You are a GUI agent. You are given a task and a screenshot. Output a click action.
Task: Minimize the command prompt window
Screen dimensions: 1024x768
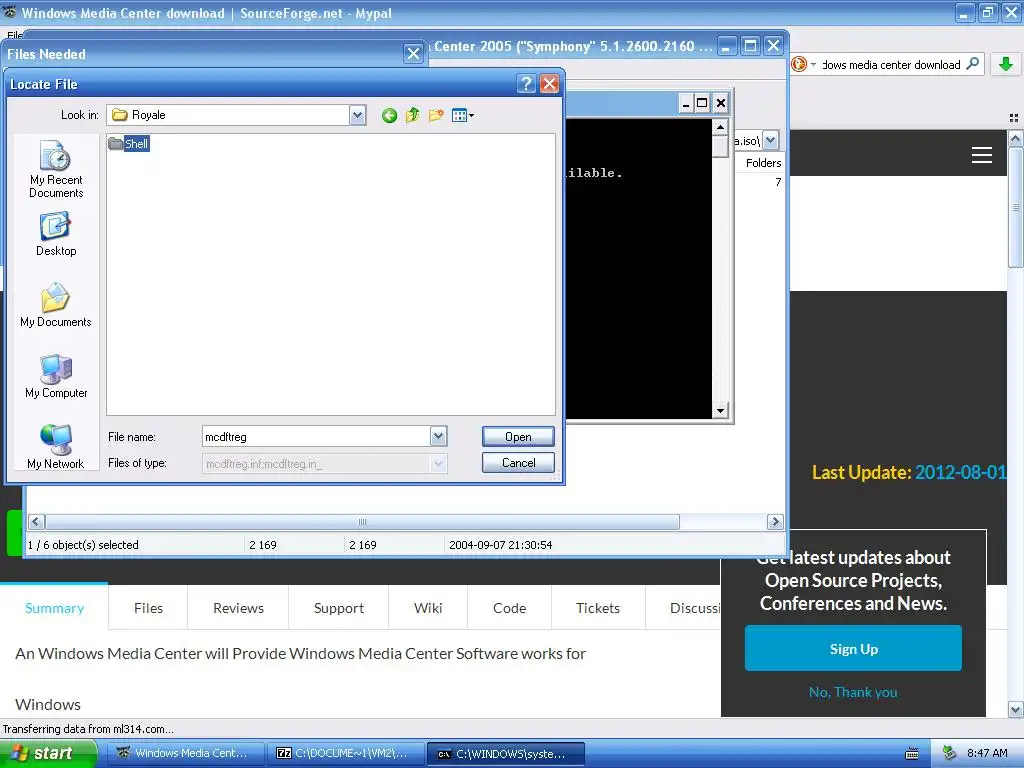click(x=686, y=103)
